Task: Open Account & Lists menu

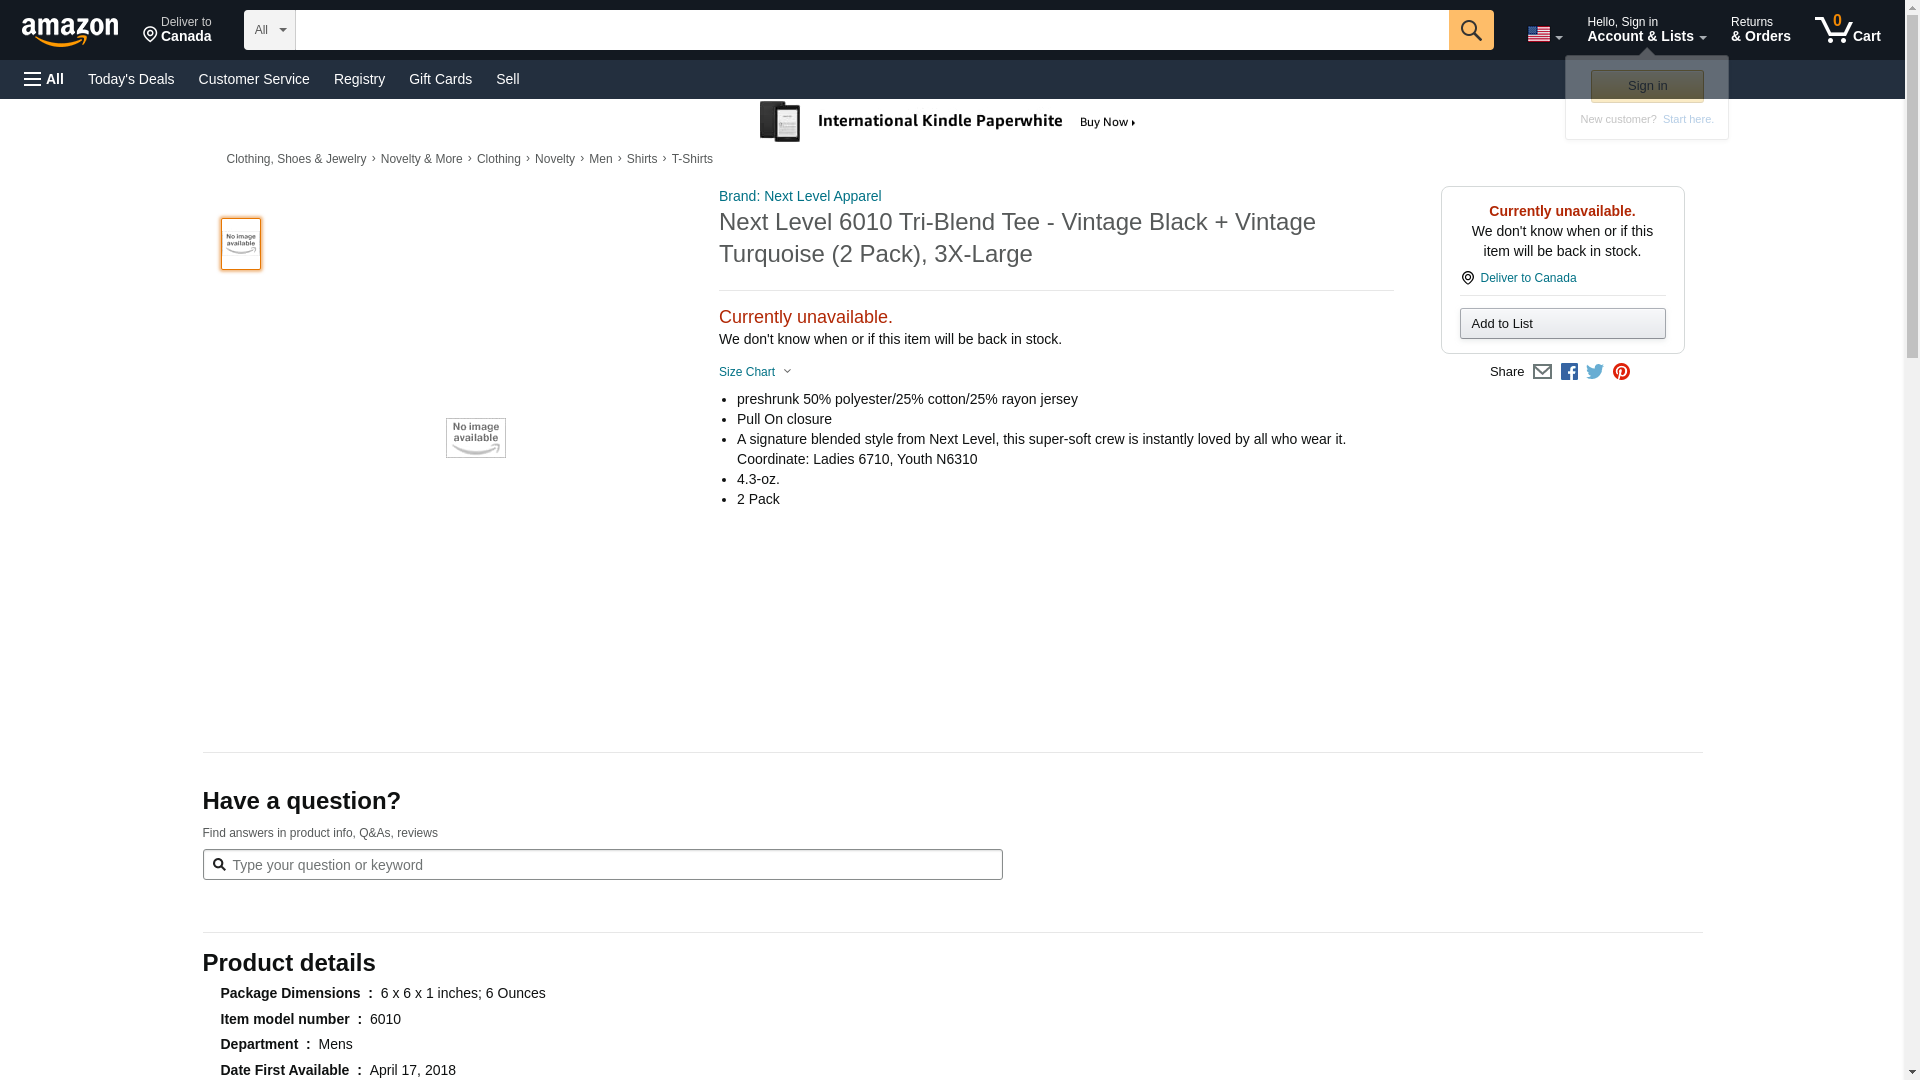Action: tap(1646, 30)
